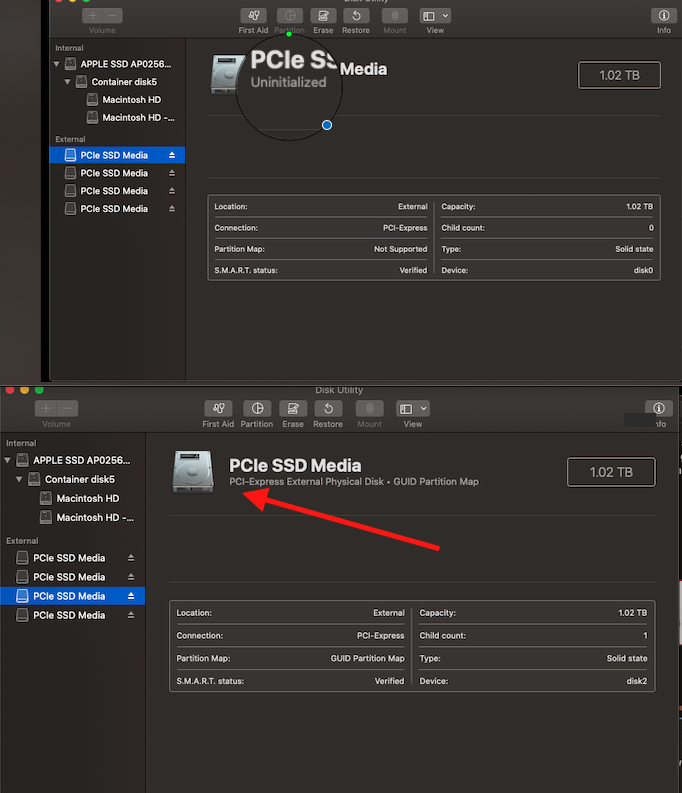Select third PCIe SSD Media in upper window
The height and width of the screenshot is (793, 682).
pos(117,191)
